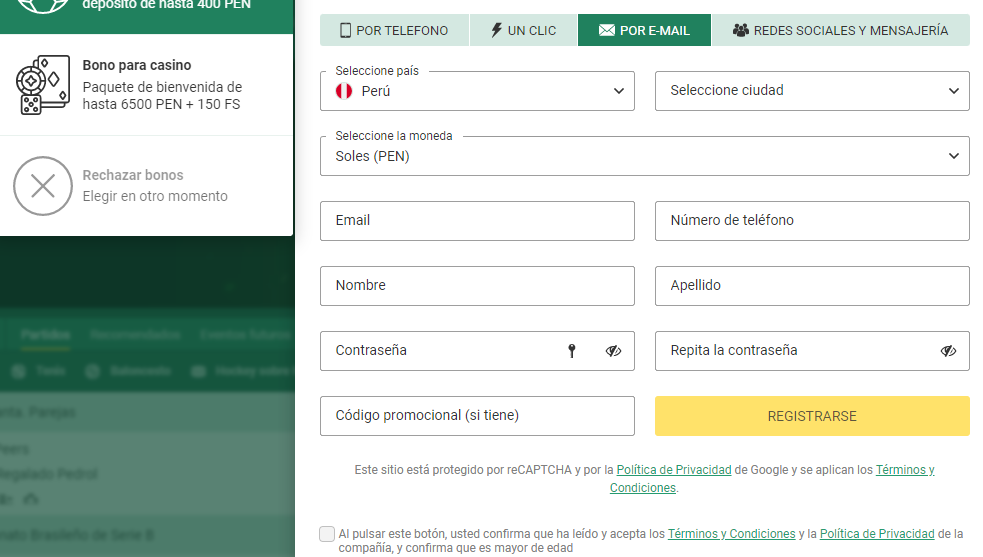Open the company Política de Privacidad link

click(877, 534)
